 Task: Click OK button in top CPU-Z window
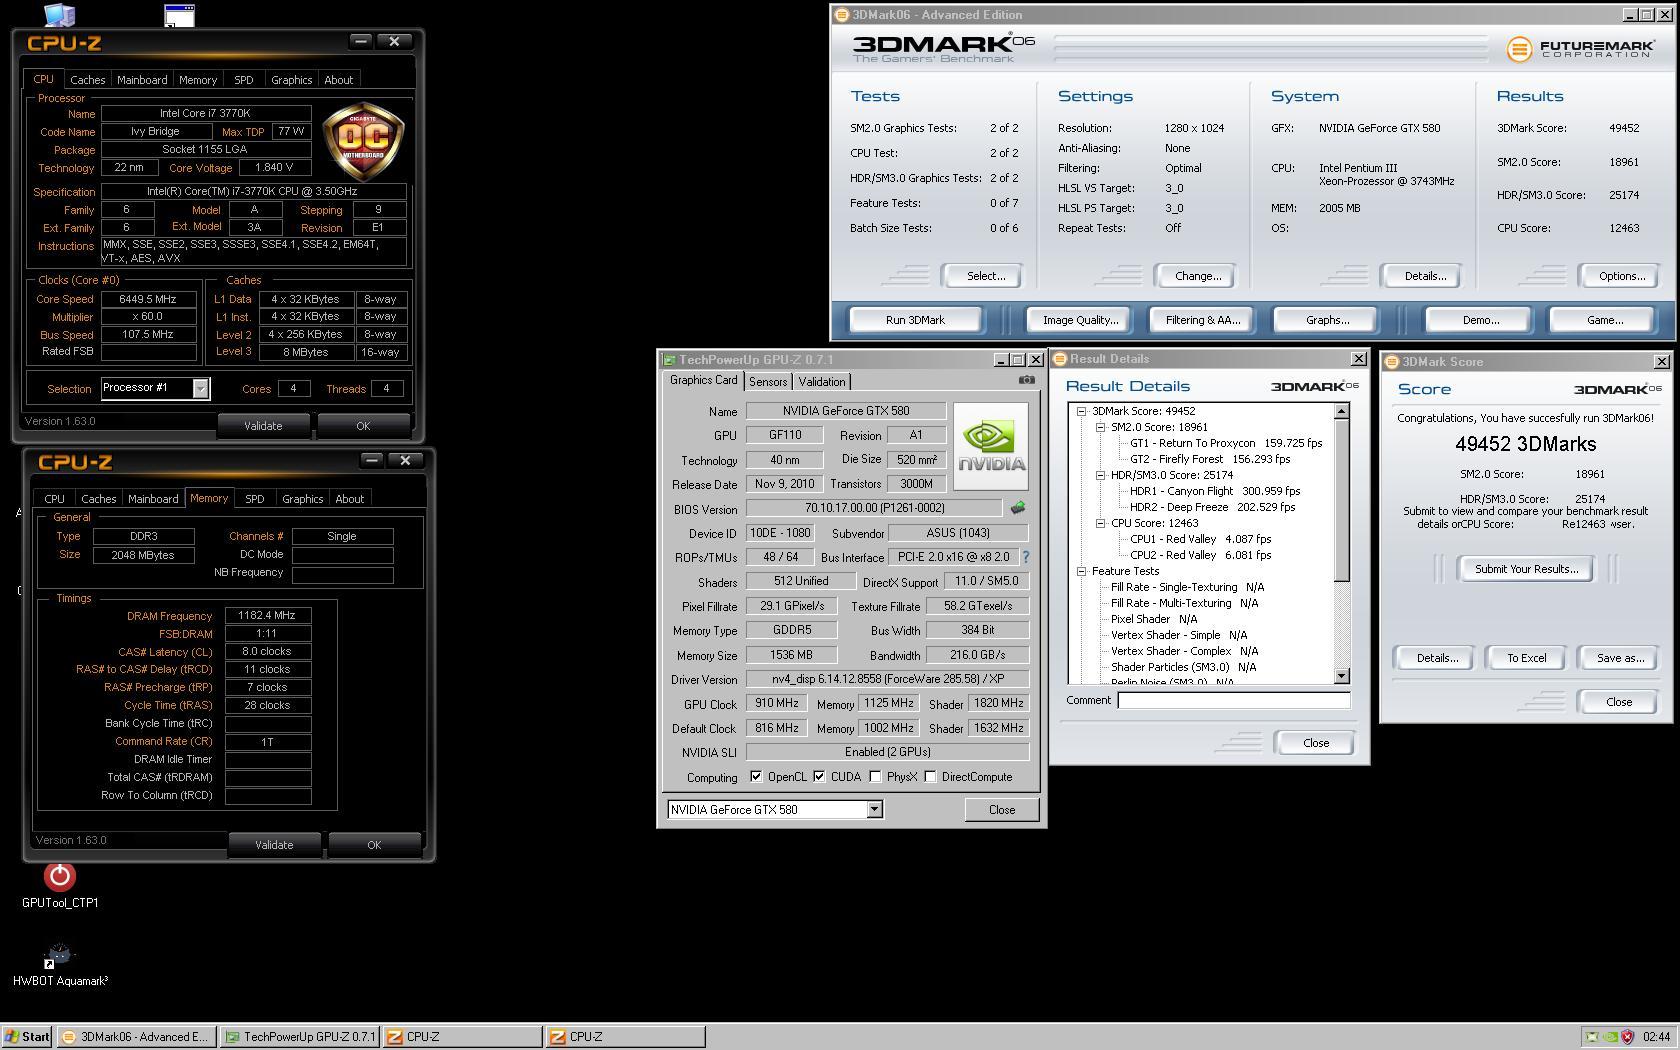click(x=363, y=426)
